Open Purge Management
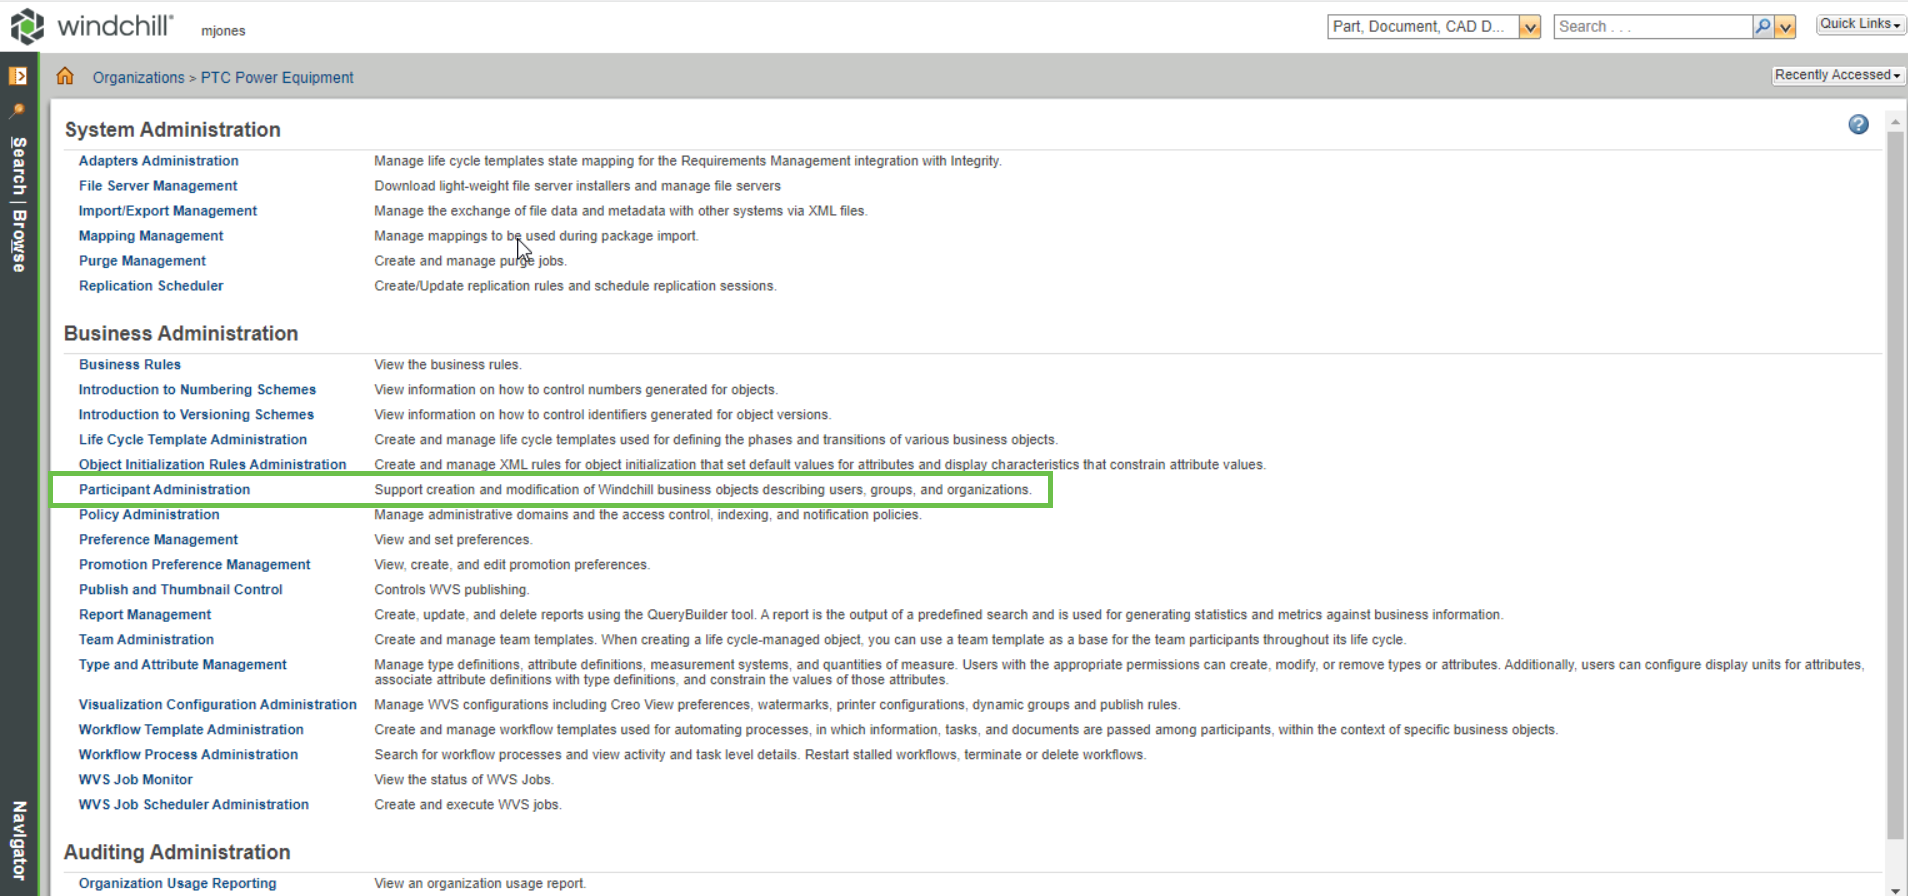Screen dimensions: 1908x896 142,261
